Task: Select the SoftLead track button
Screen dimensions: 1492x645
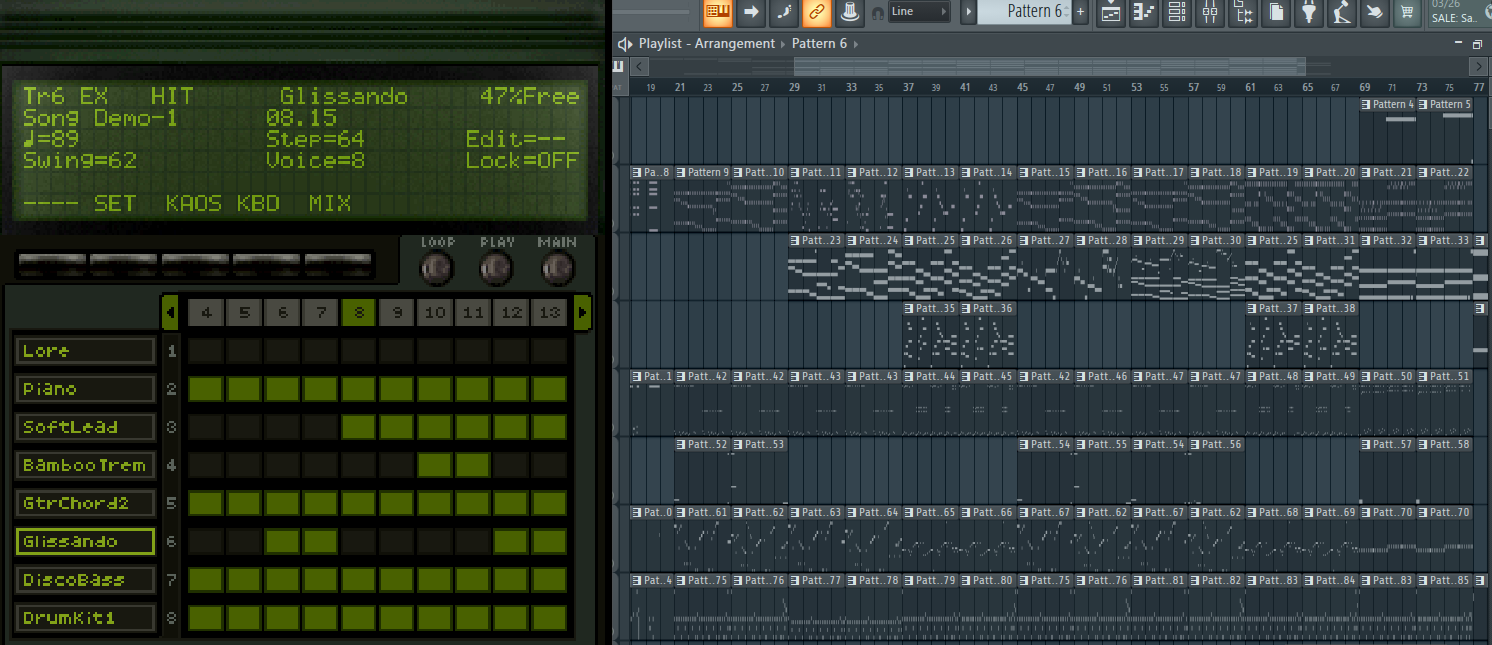Action: tap(85, 427)
